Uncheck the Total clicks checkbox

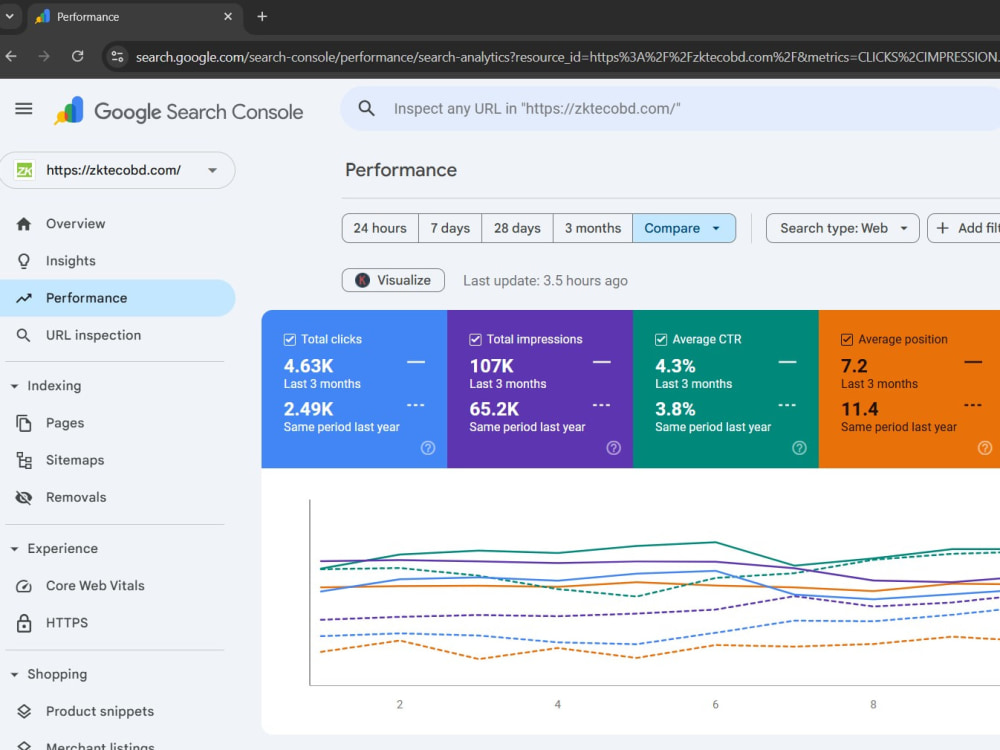tap(290, 339)
